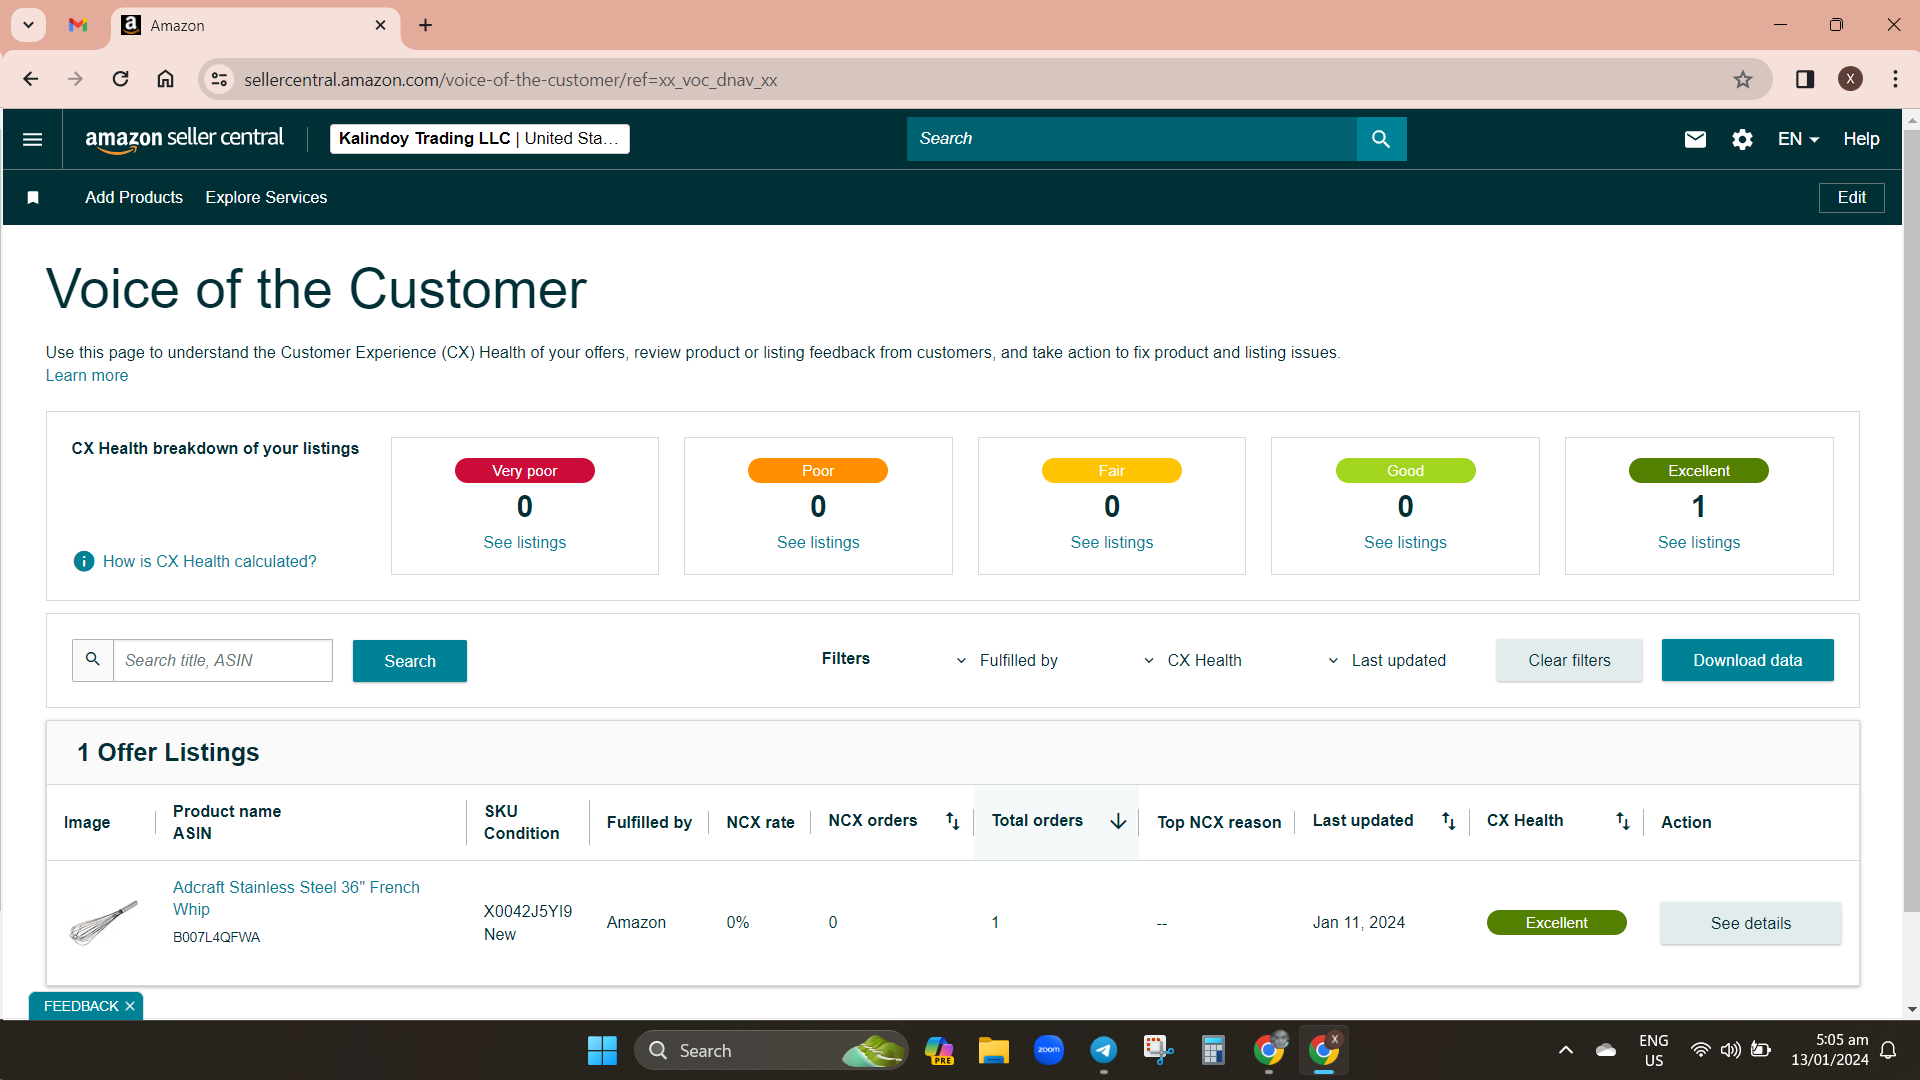This screenshot has height=1080, width=1920.
Task: Open a new browser tab
Action: [x=426, y=25]
